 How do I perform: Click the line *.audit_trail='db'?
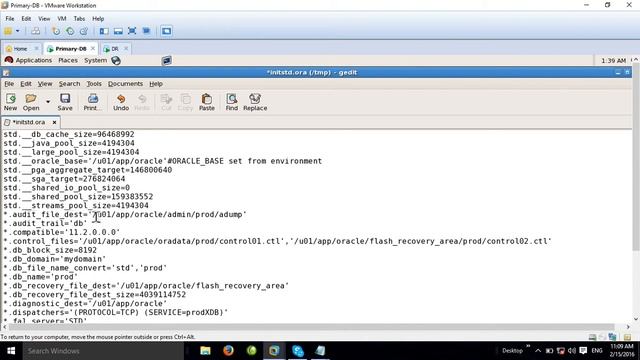tap(45, 223)
